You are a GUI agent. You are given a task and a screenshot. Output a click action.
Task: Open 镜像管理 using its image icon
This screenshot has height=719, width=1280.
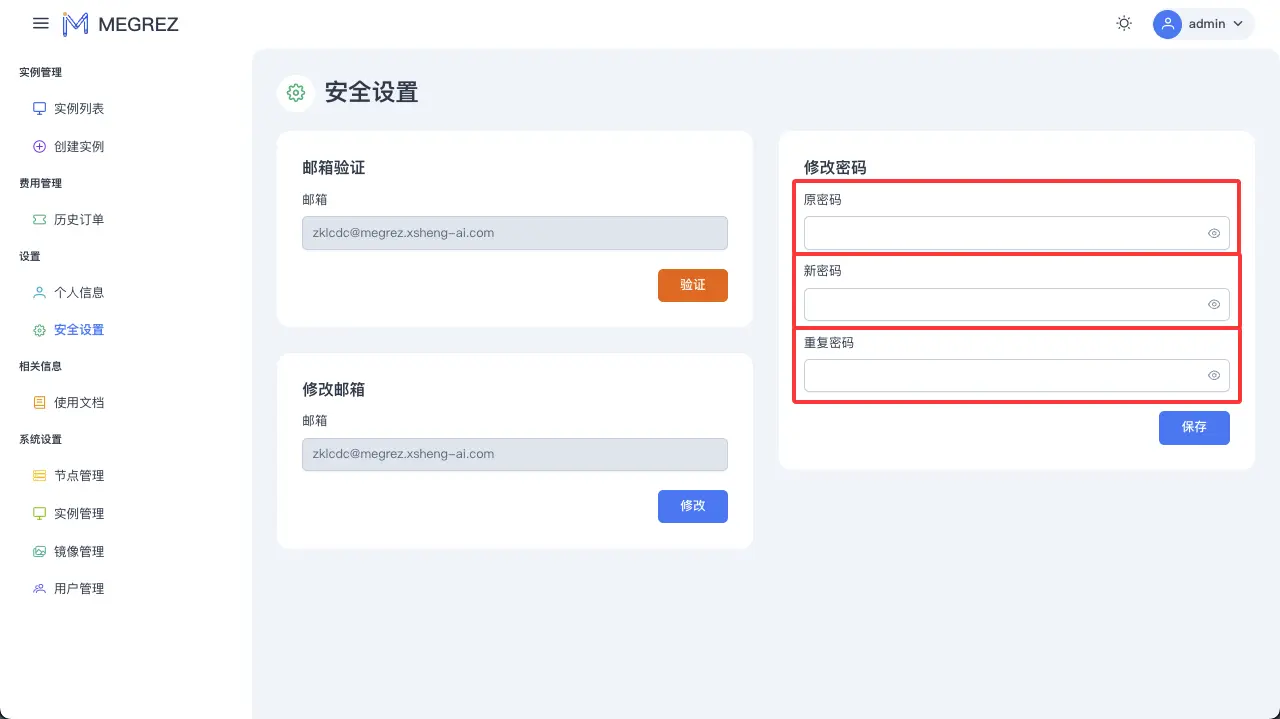(x=37, y=551)
